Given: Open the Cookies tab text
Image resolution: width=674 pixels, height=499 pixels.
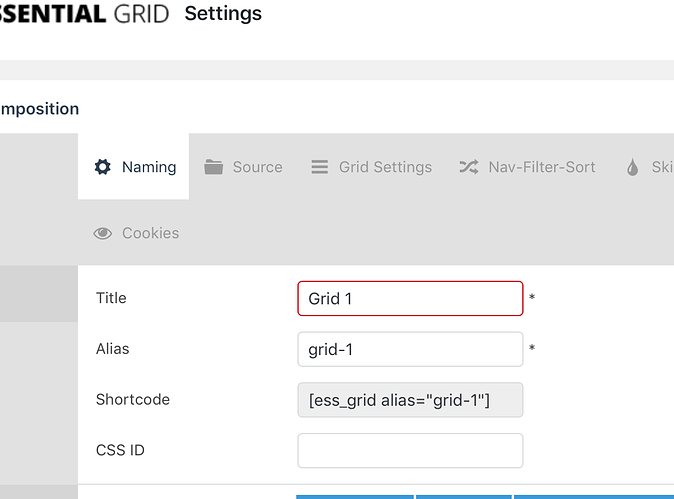Looking at the screenshot, I should point(150,233).
